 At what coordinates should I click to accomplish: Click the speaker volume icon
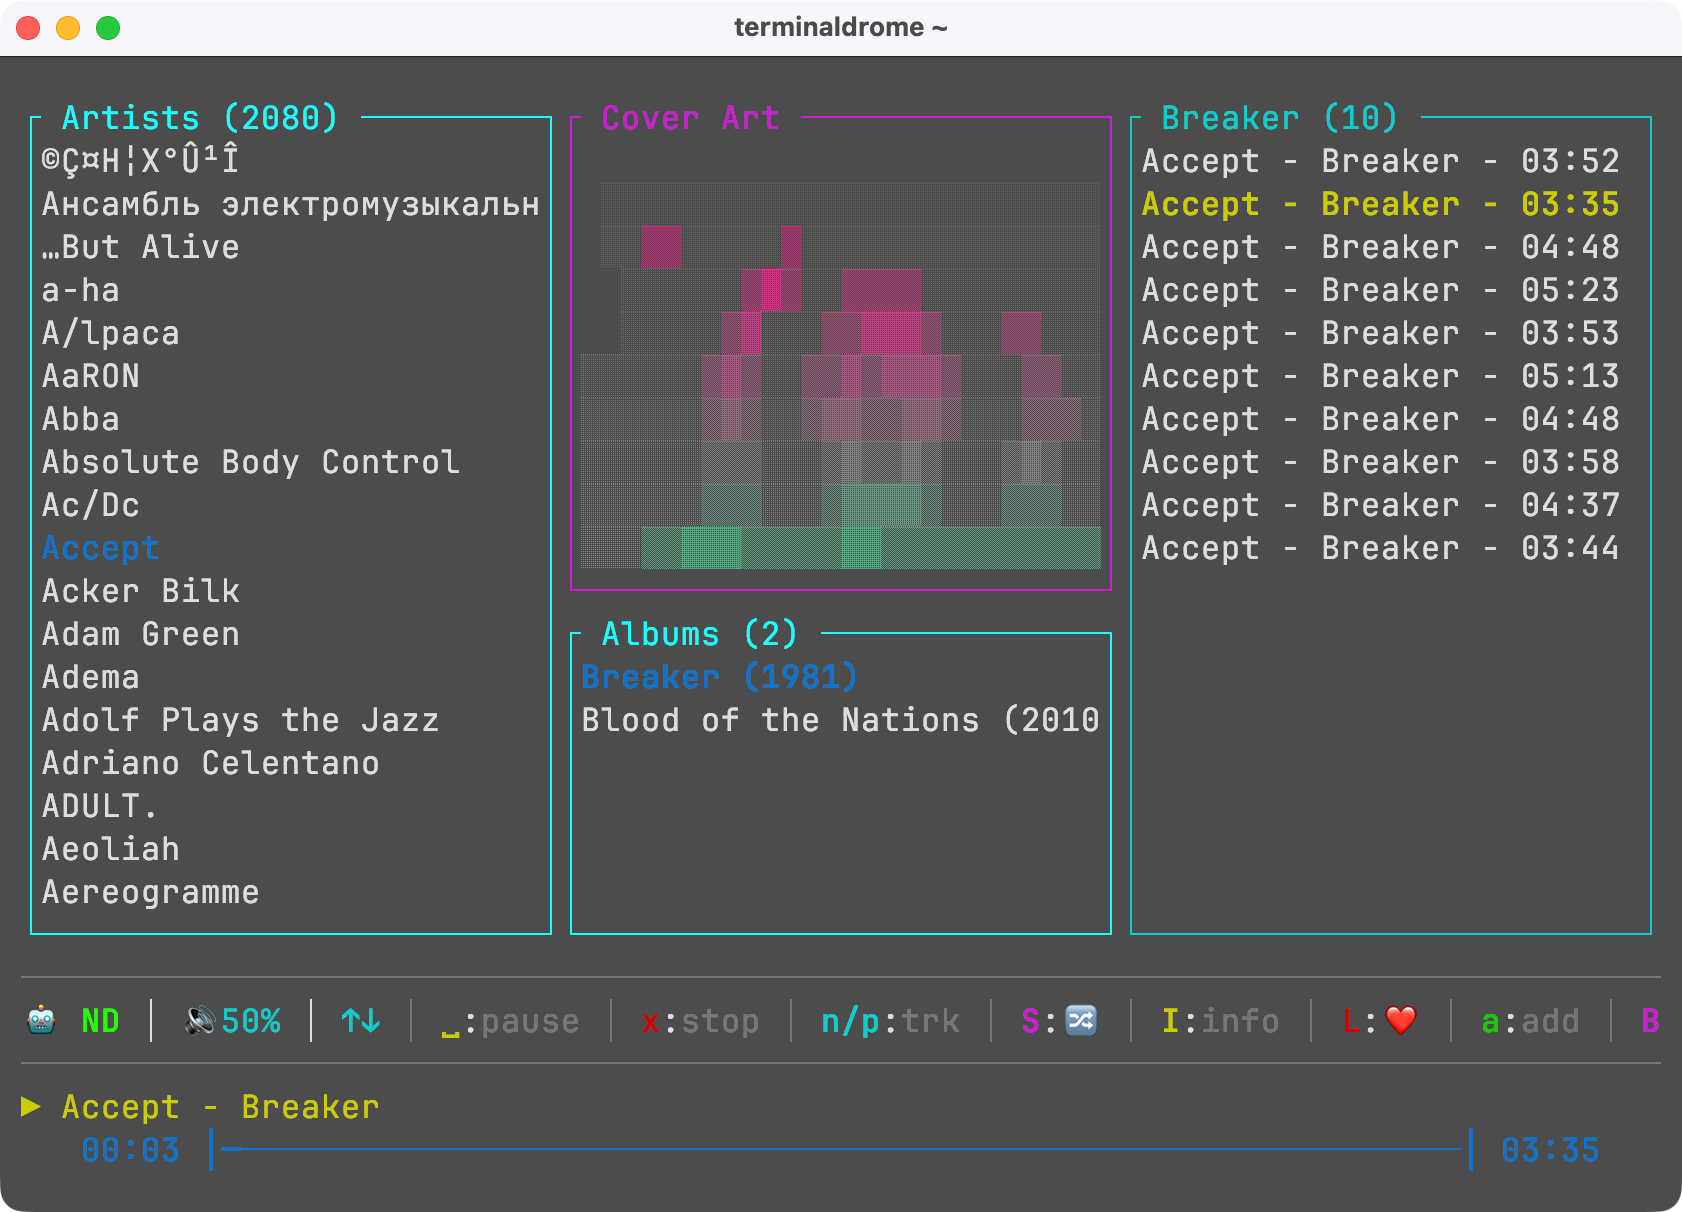(200, 1021)
